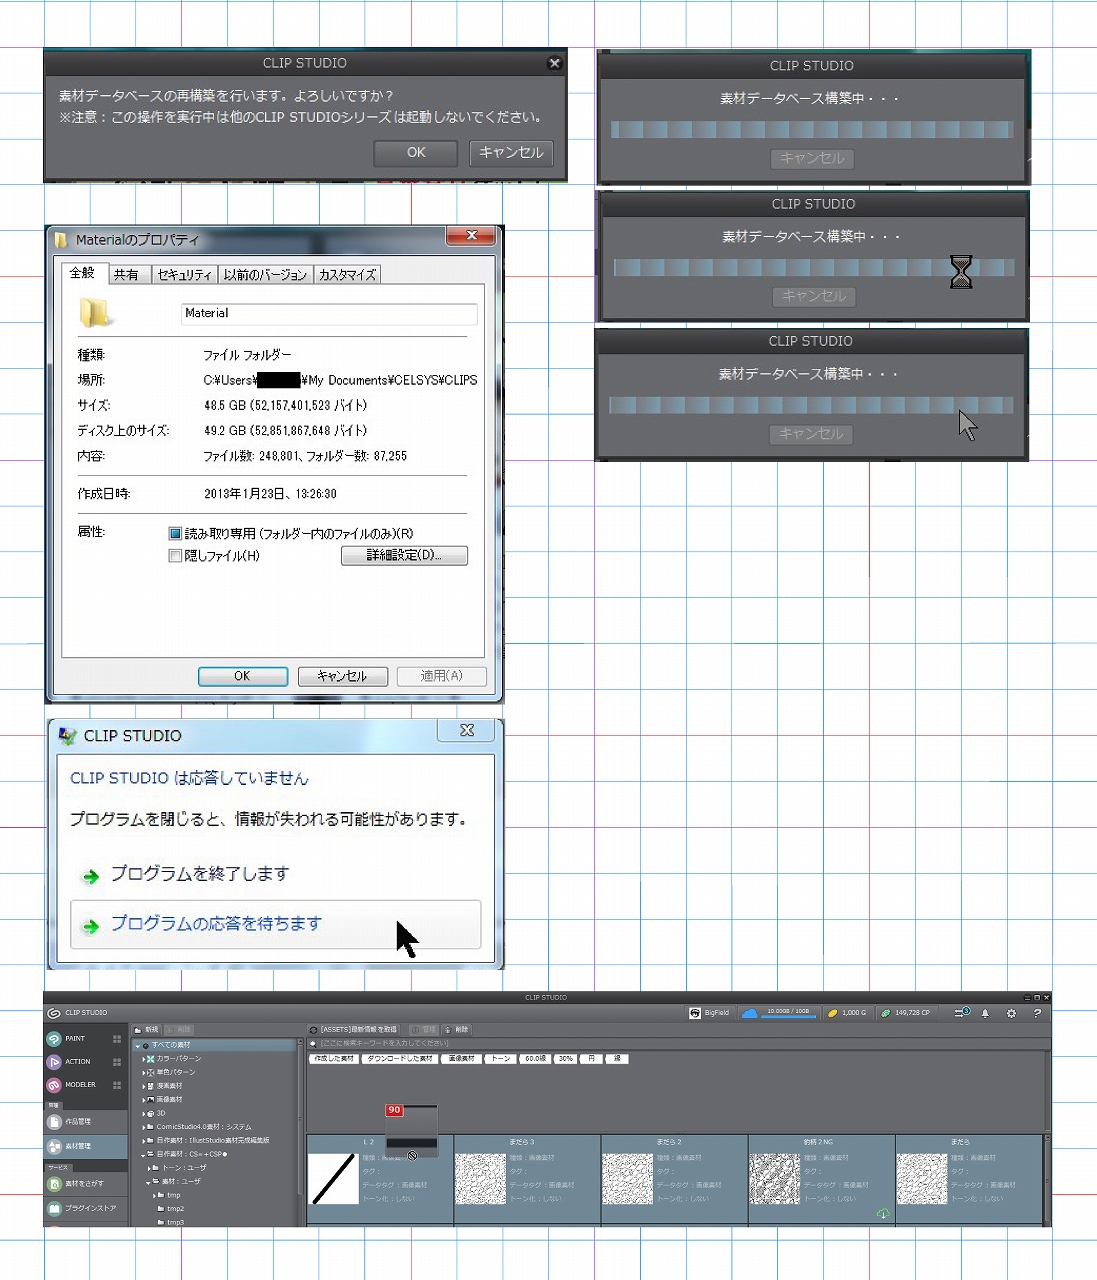Click the grid icon beside MODELER
Image resolution: width=1097 pixels, height=1280 pixels.
[117, 1085]
